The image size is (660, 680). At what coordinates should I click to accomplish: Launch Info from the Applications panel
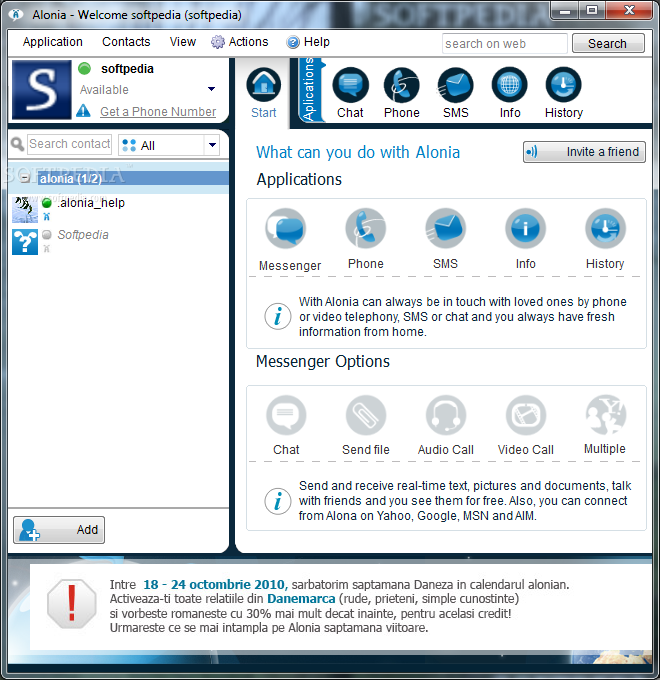point(525,229)
